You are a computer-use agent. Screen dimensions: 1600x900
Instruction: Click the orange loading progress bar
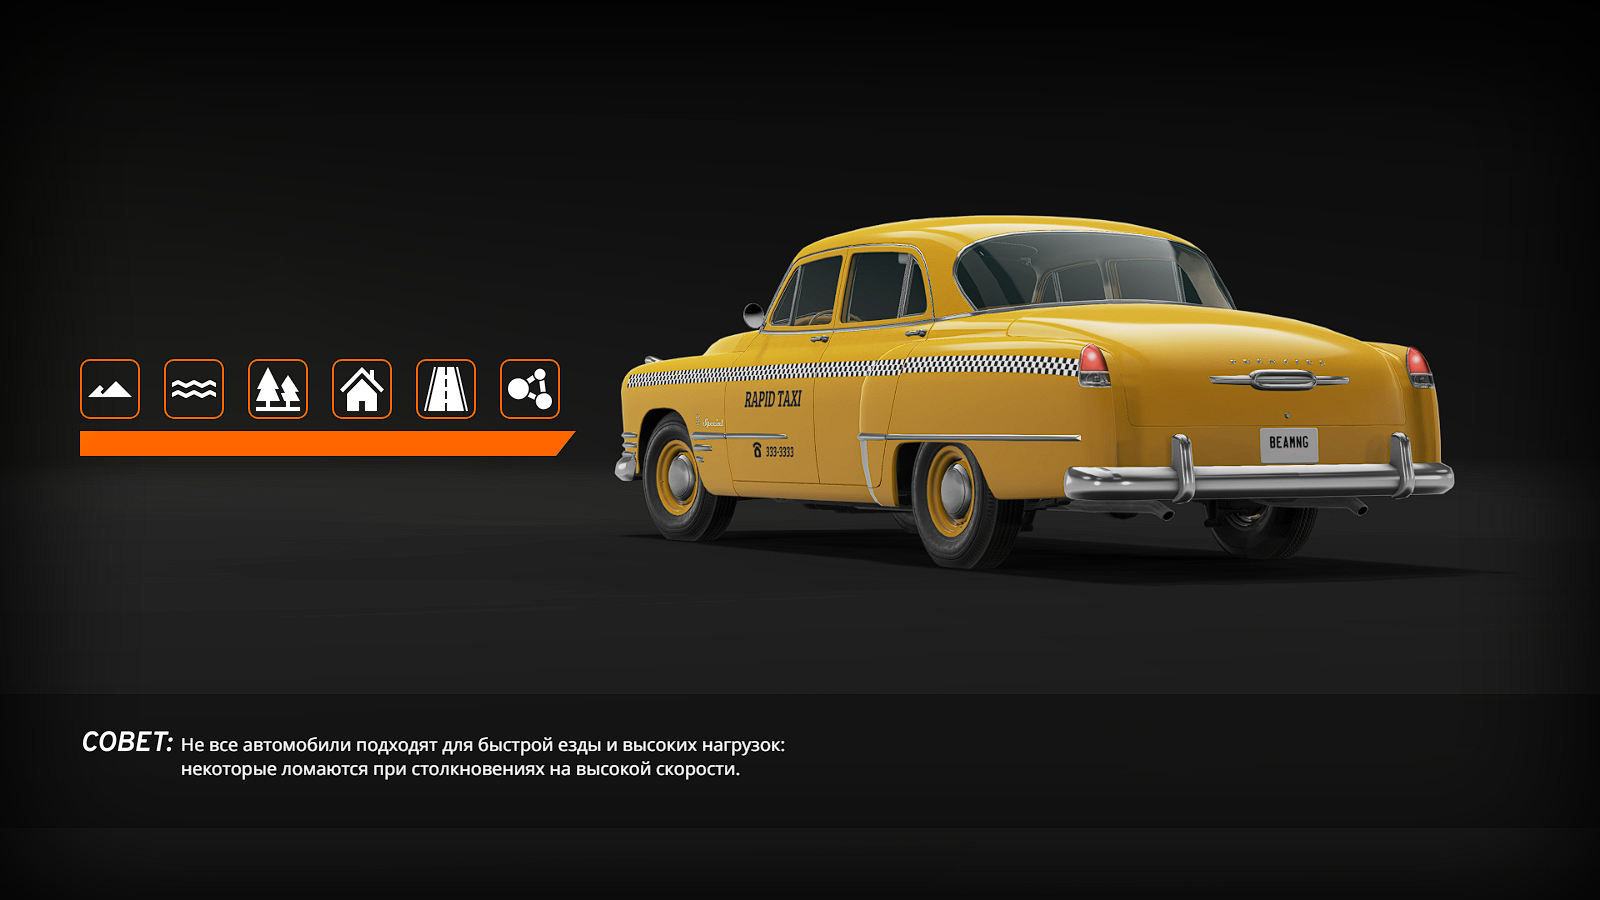point(327,444)
